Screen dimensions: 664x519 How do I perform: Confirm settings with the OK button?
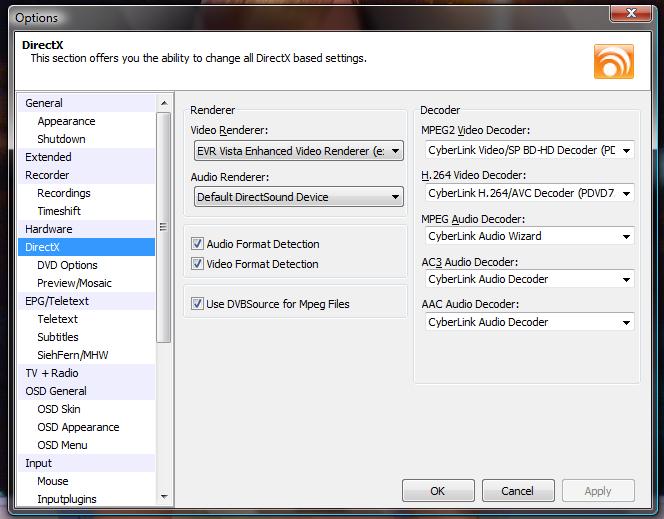click(x=438, y=491)
